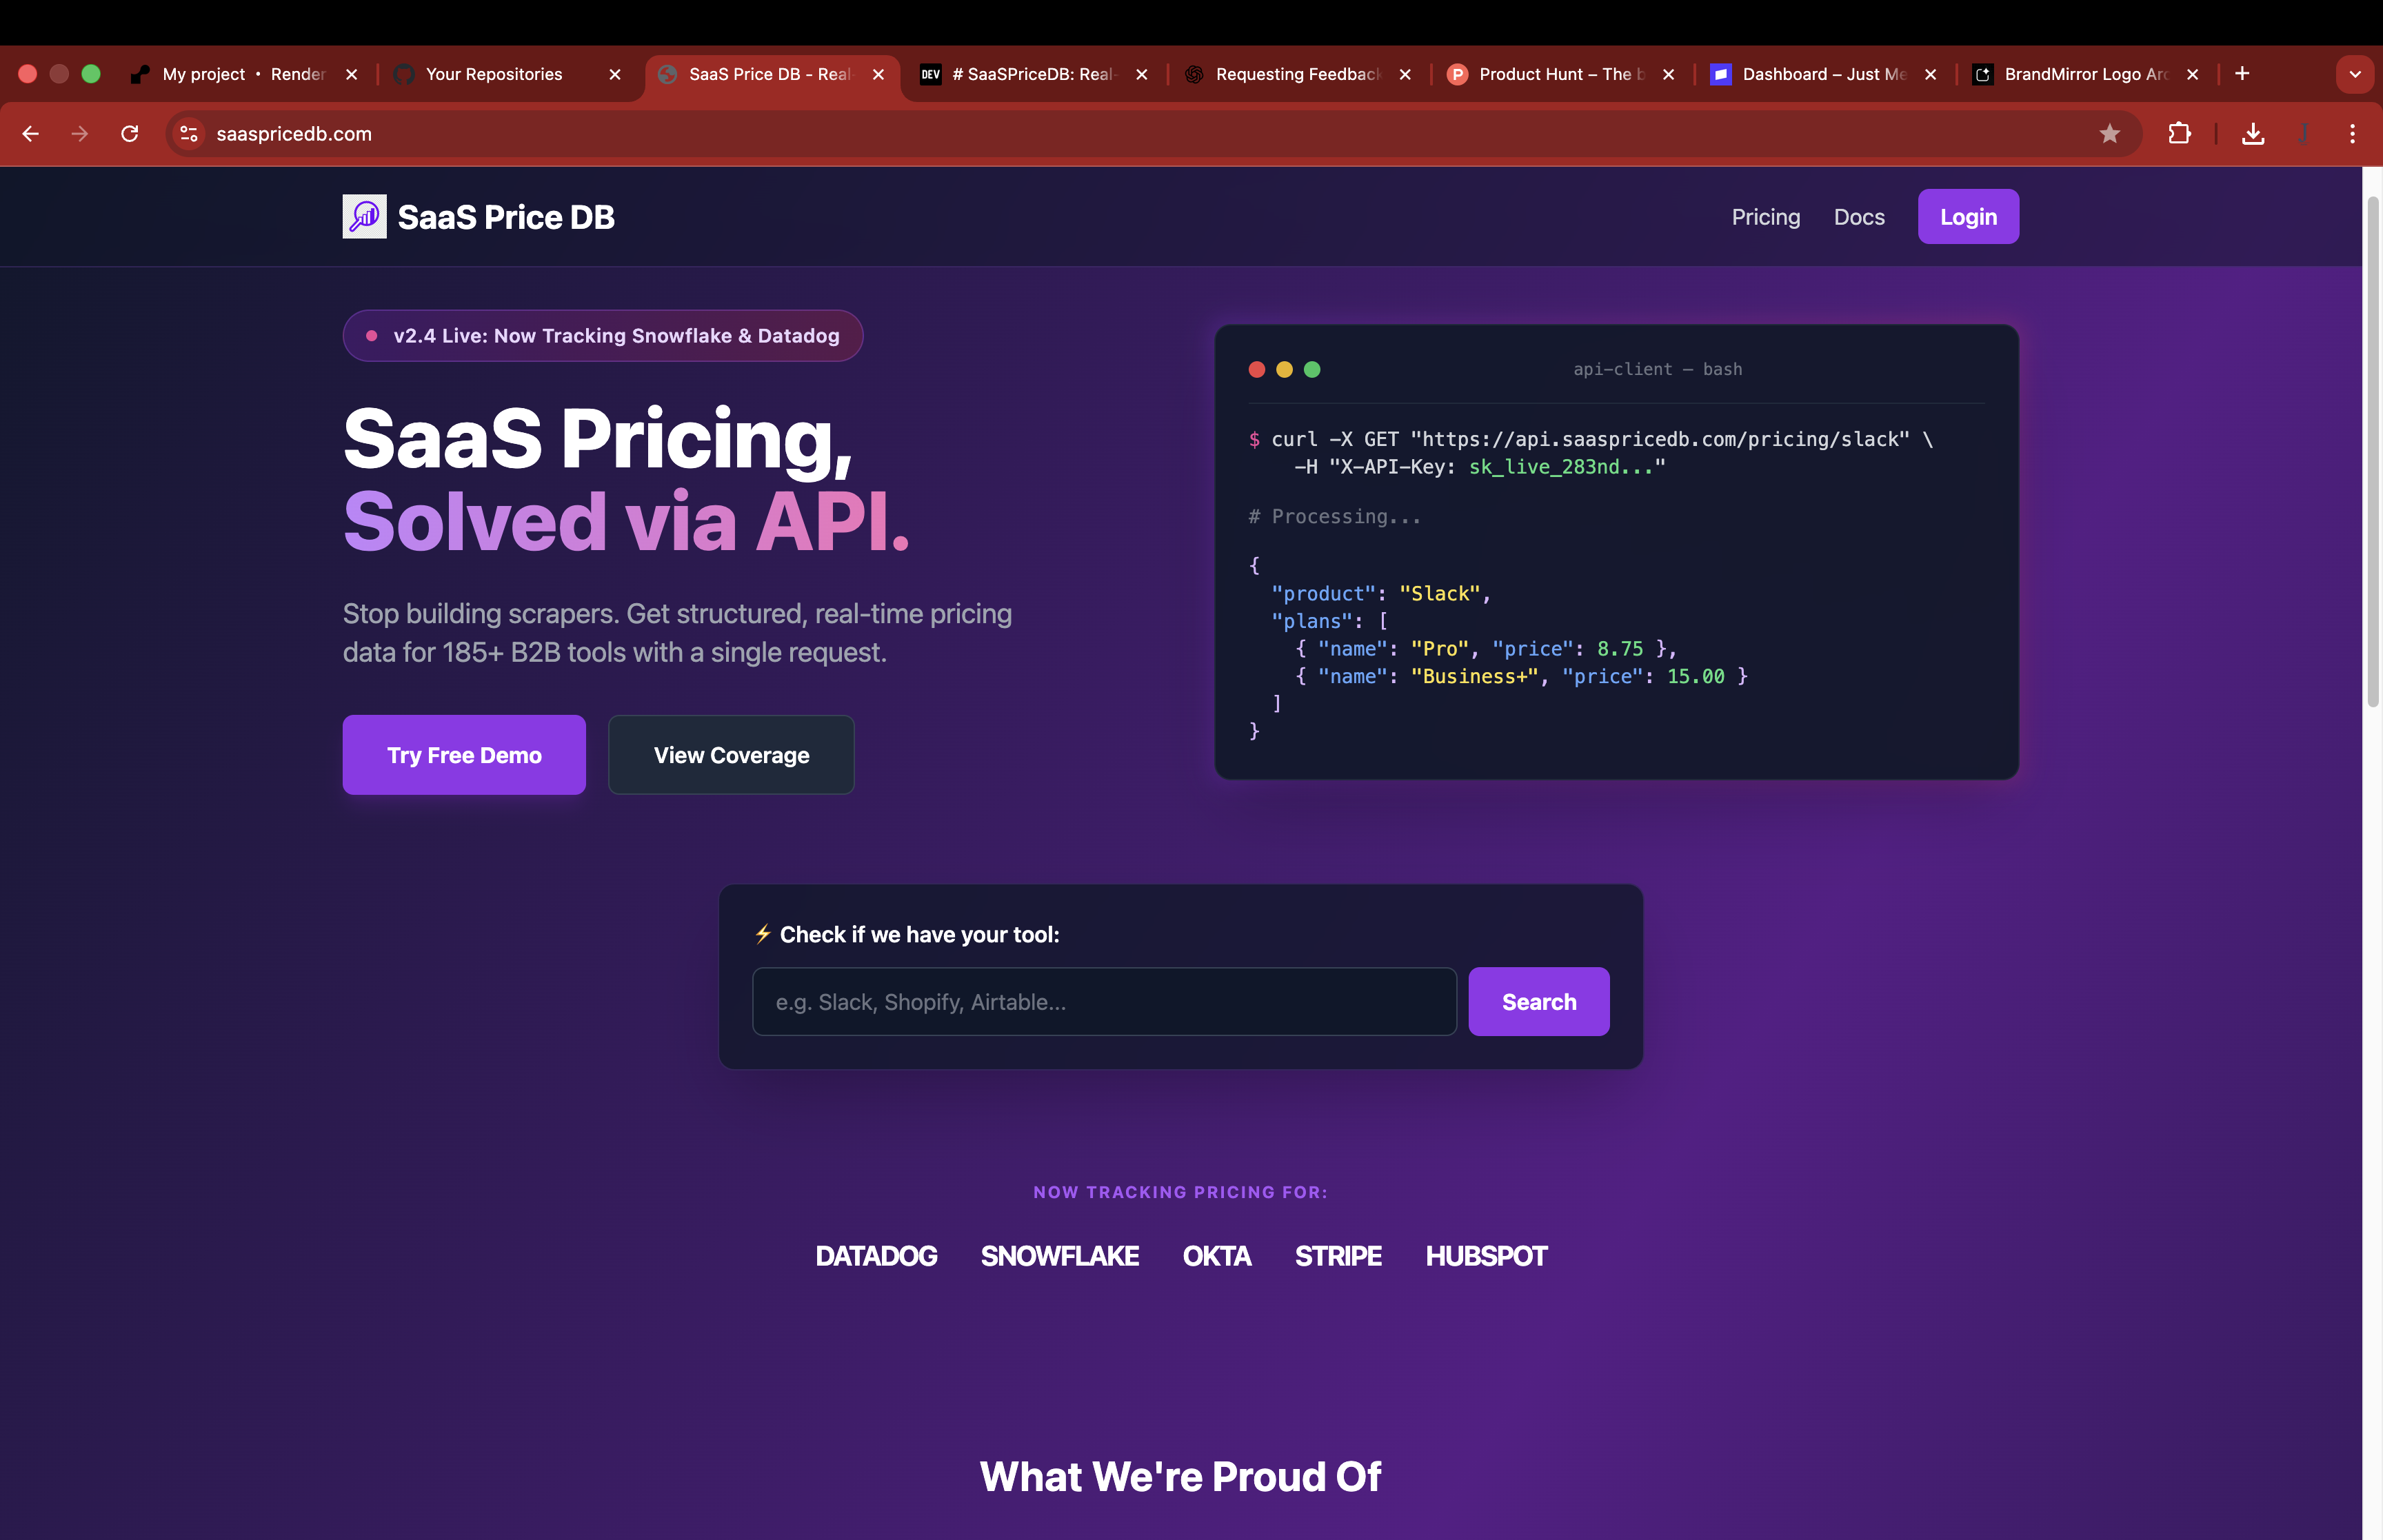The width and height of the screenshot is (2383, 1540).
Task: Click the back navigation arrow
Action: click(30, 133)
